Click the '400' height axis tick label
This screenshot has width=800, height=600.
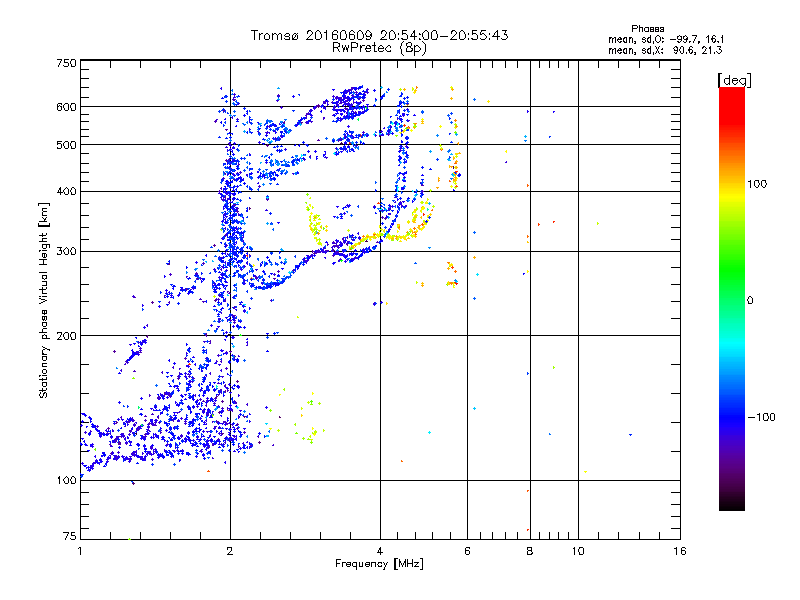[x=66, y=192]
